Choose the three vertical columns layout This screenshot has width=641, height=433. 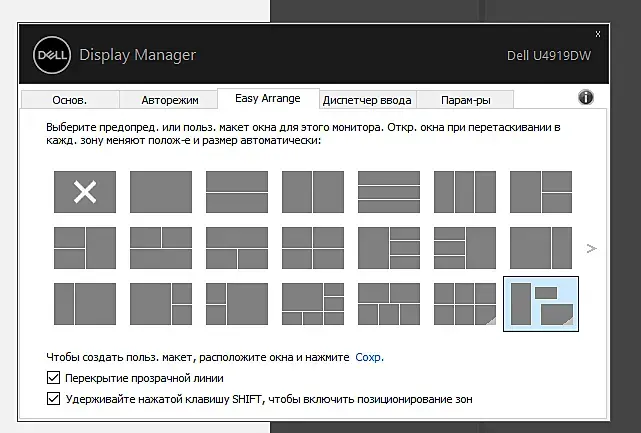click(465, 192)
